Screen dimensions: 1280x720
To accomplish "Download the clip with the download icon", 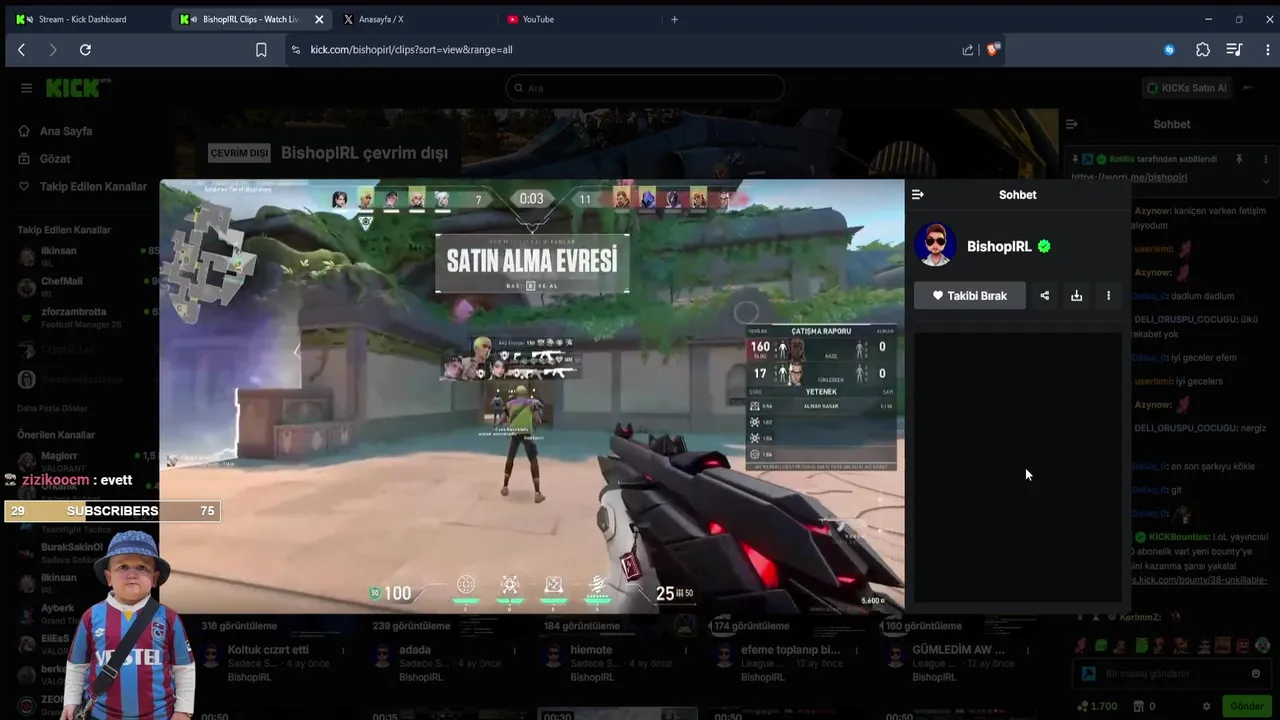I will coord(1076,296).
